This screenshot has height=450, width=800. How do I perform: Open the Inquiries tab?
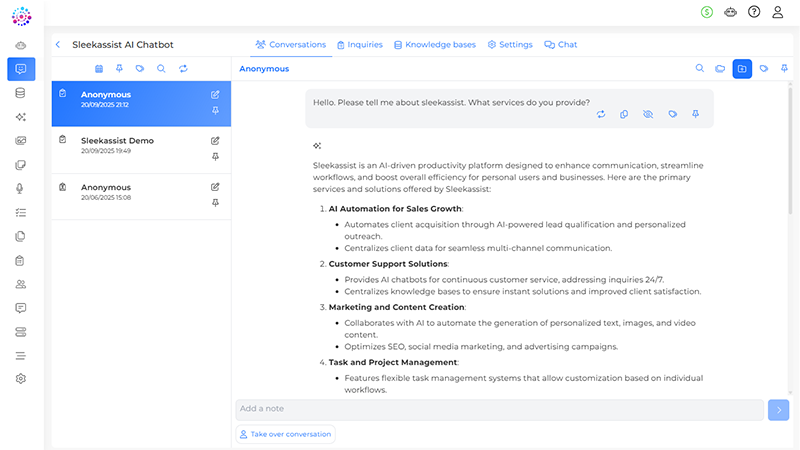coord(359,45)
